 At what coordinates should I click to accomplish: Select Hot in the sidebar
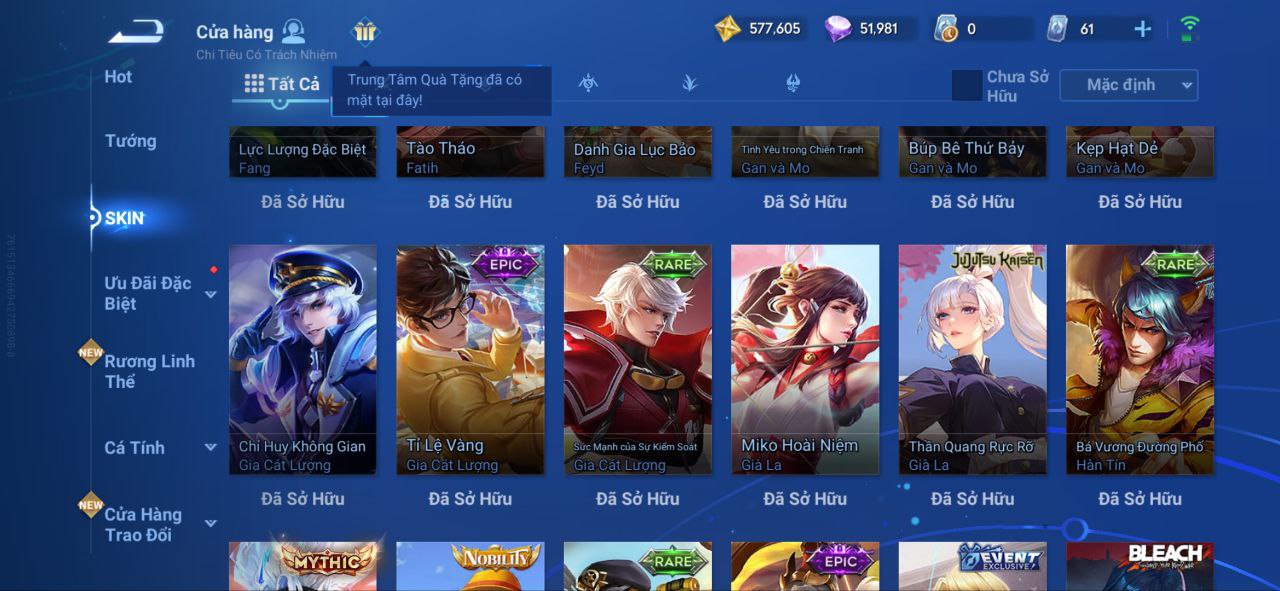click(x=118, y=77)
